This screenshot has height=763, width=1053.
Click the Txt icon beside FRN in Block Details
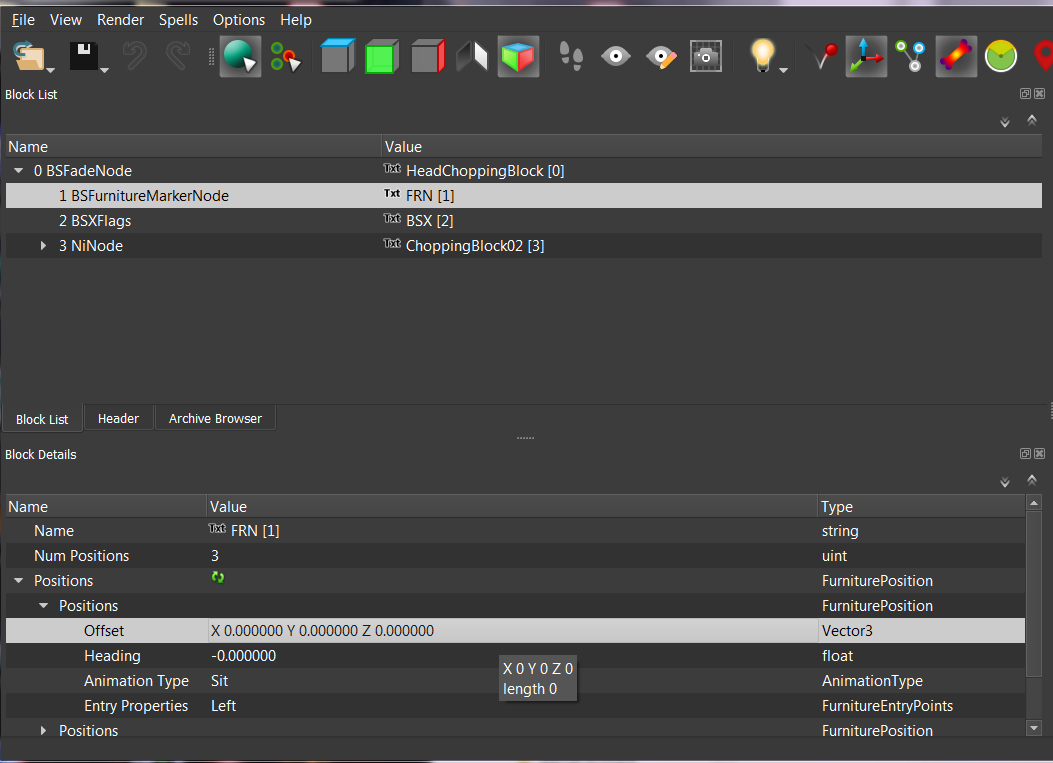pos(217,529)
